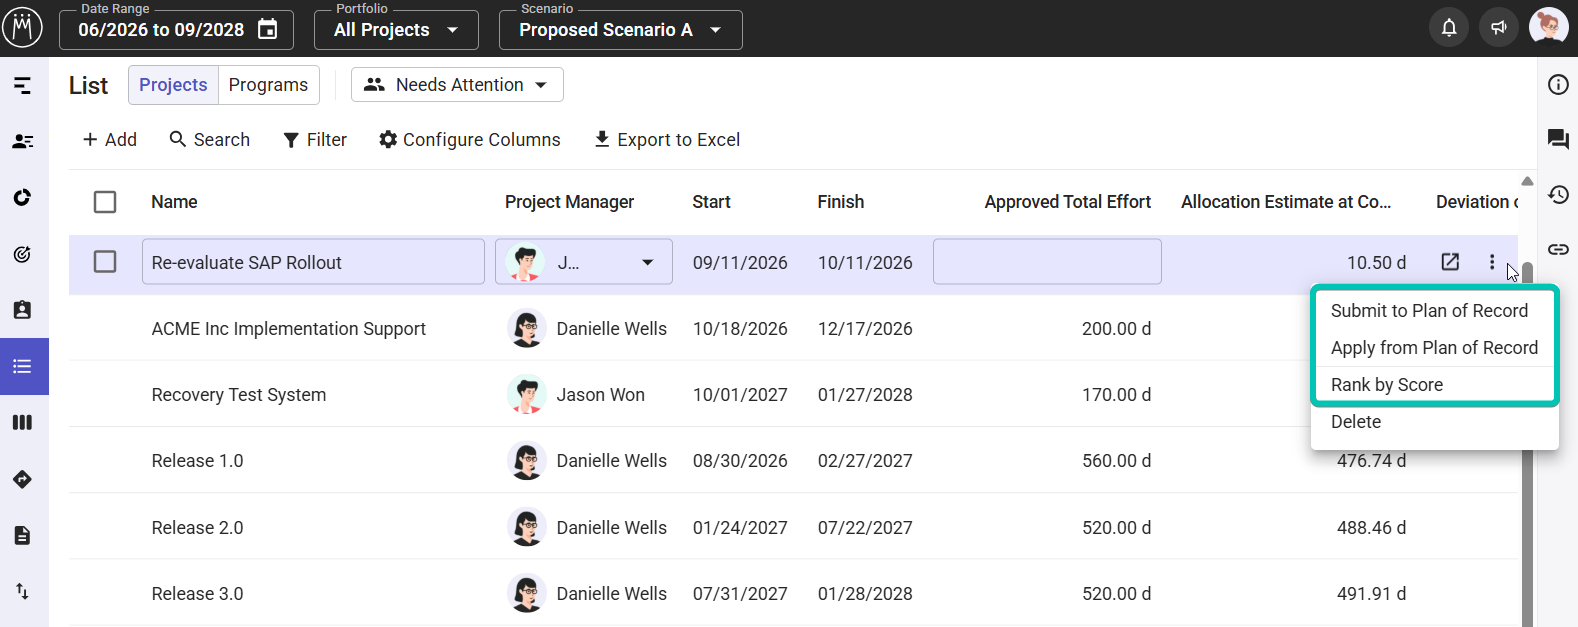Click Export to Excel button
Image resolution: width=1578 pixels, height=627 pixels.
pyautogui.click(x=667, y=140)
